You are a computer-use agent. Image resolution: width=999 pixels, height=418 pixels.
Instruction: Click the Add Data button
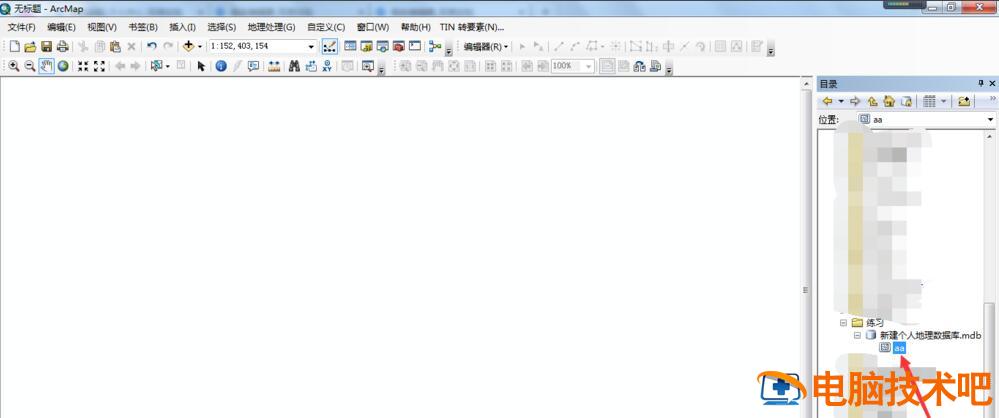188,47
